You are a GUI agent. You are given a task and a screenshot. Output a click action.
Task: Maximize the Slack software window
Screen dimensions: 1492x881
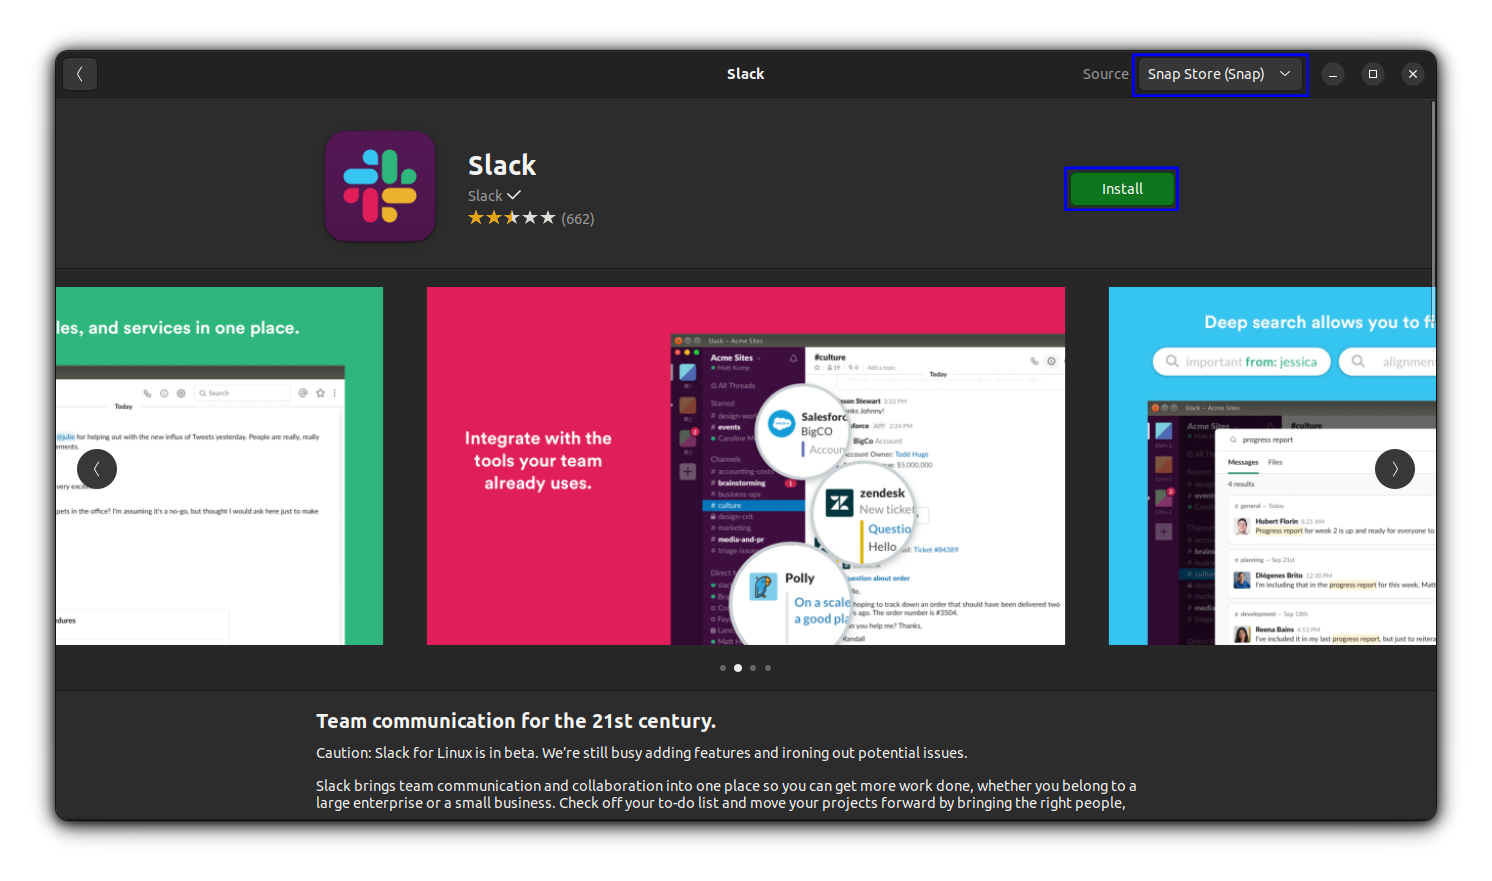1373,74
